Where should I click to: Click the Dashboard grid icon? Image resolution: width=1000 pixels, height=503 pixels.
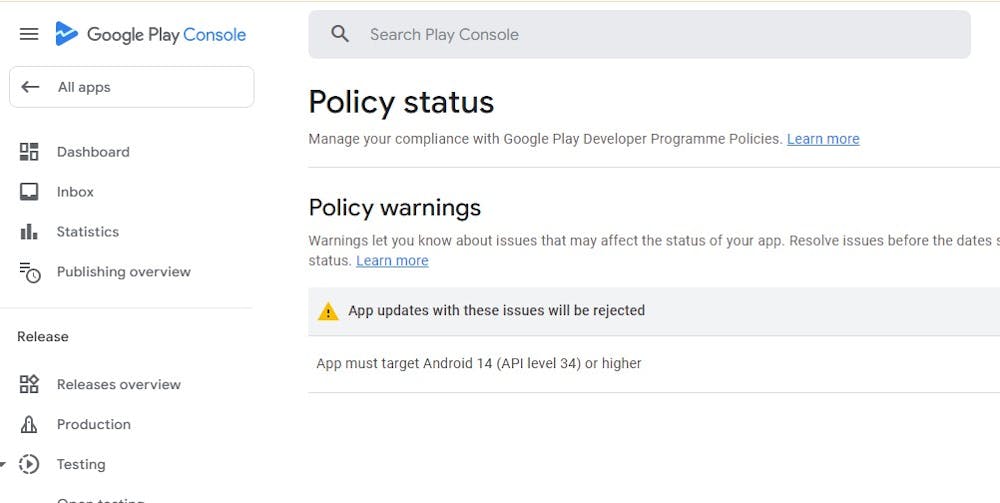click(x=29, y=152)
